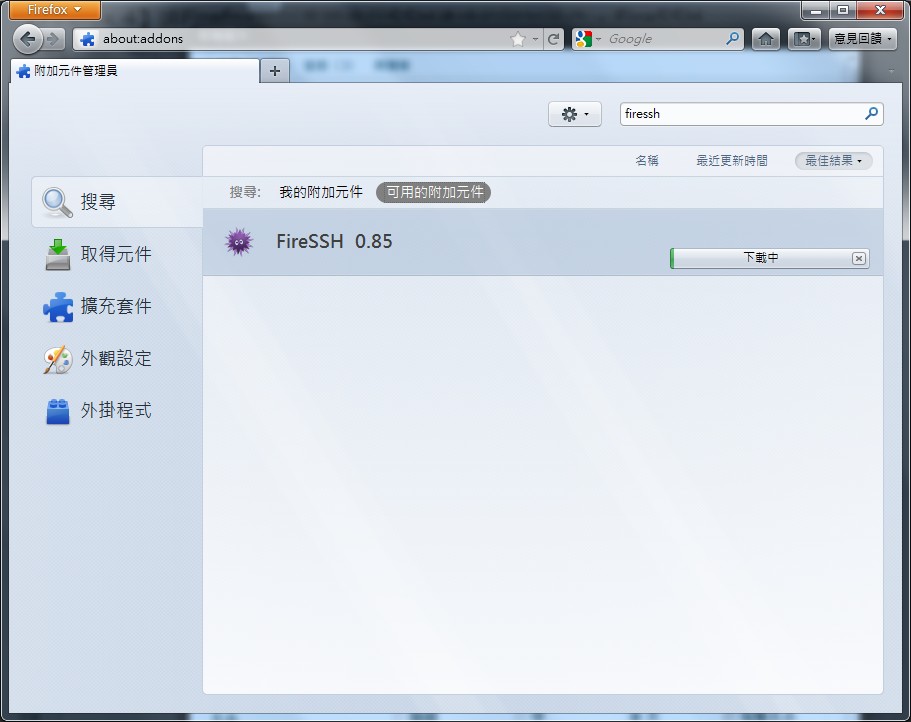
Task: Open the bookmarks menu button
Action: (x=805, y=39)
